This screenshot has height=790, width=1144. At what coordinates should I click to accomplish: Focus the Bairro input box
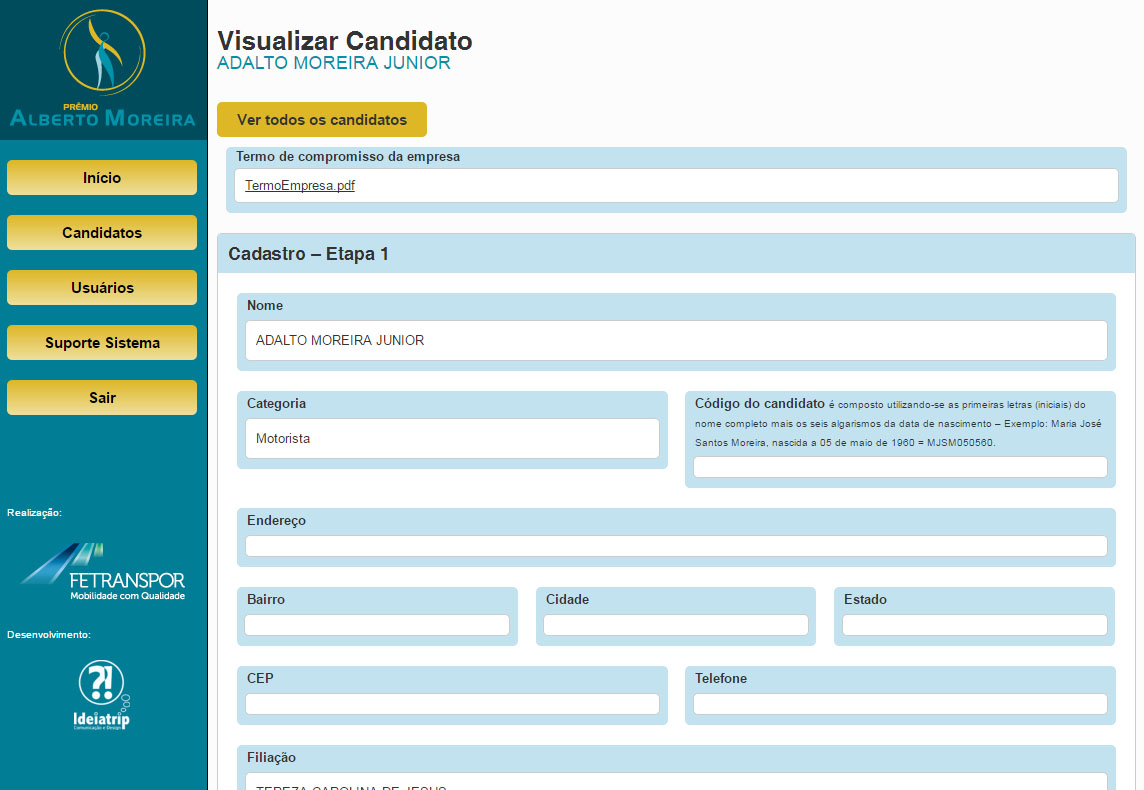[377, 625]
